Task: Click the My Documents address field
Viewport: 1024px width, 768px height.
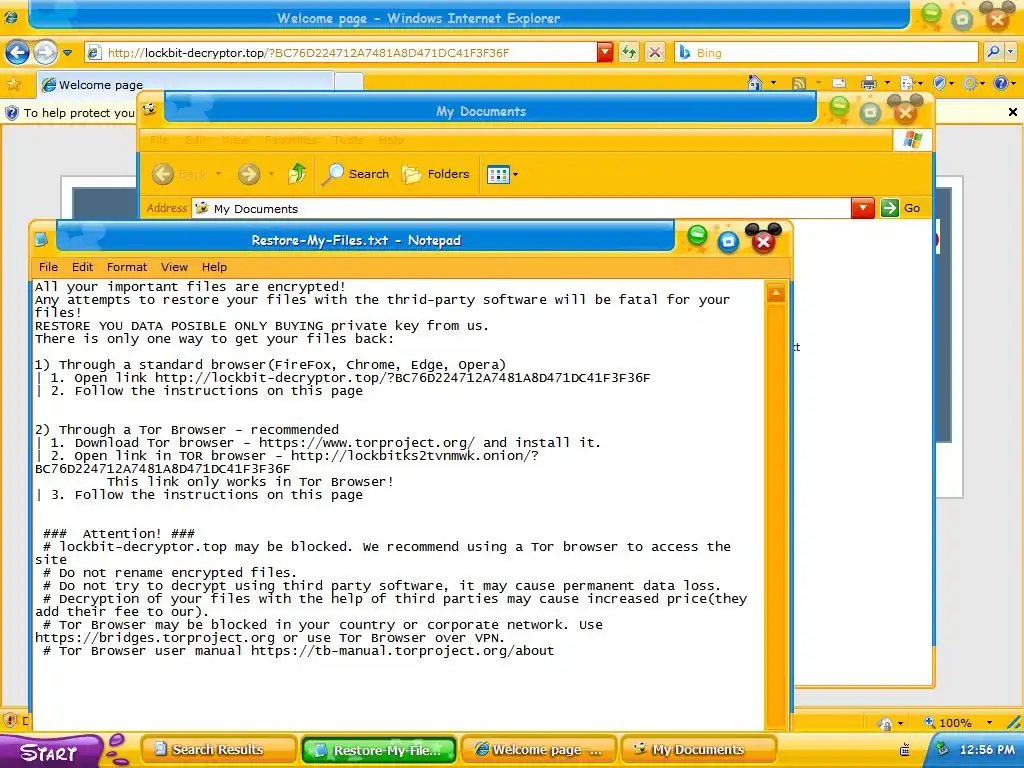Action: click(521, 208)
